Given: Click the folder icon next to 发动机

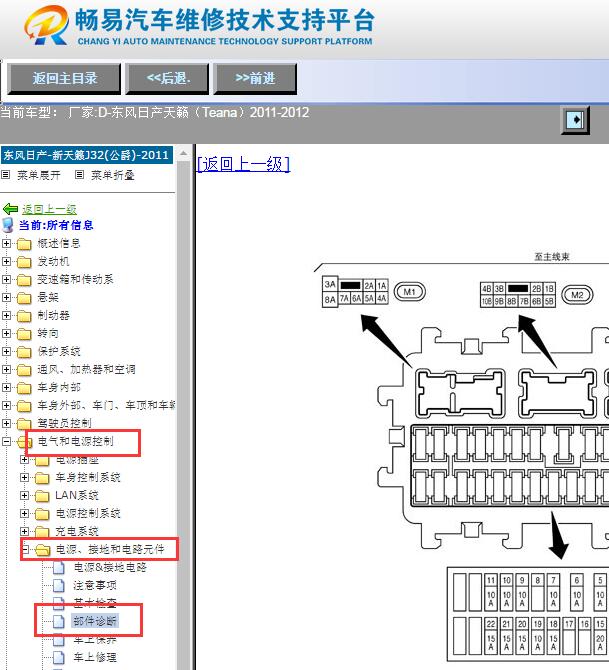Looking at the screenshot, I should tap(24, 262).
